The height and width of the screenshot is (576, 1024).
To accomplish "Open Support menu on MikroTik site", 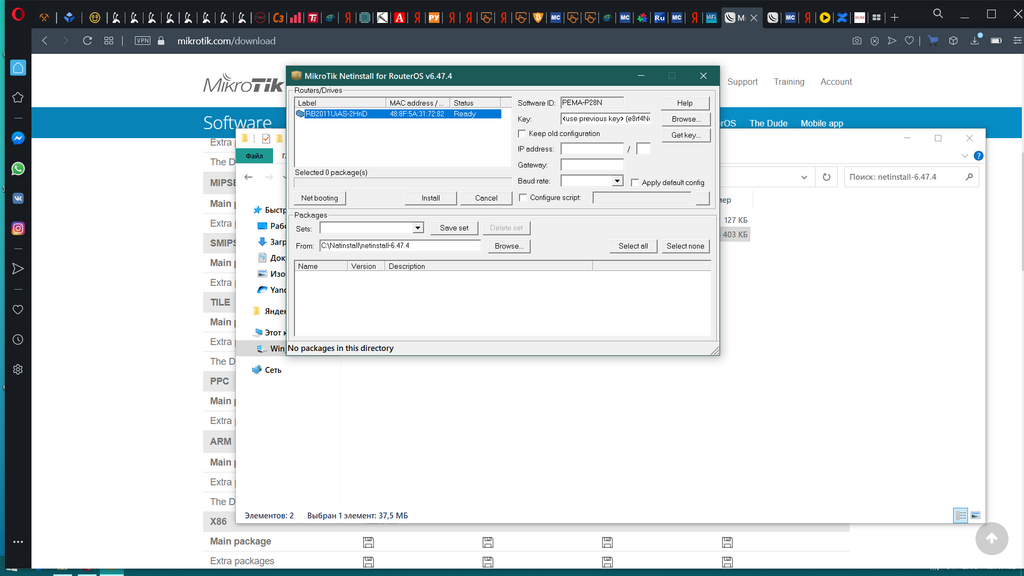I will 742,82.
